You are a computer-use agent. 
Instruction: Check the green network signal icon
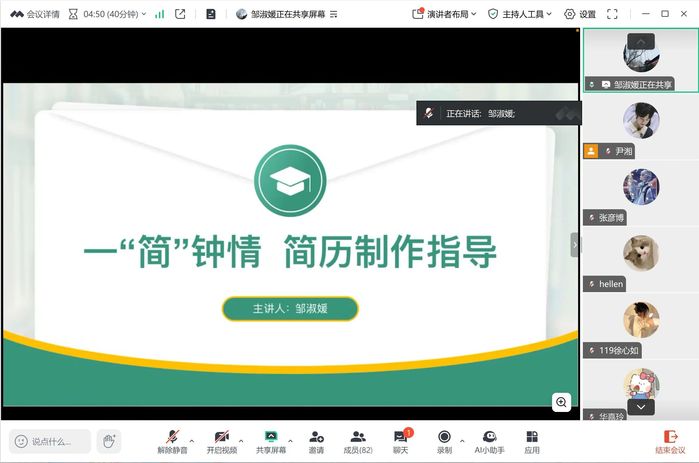(159, 14)
